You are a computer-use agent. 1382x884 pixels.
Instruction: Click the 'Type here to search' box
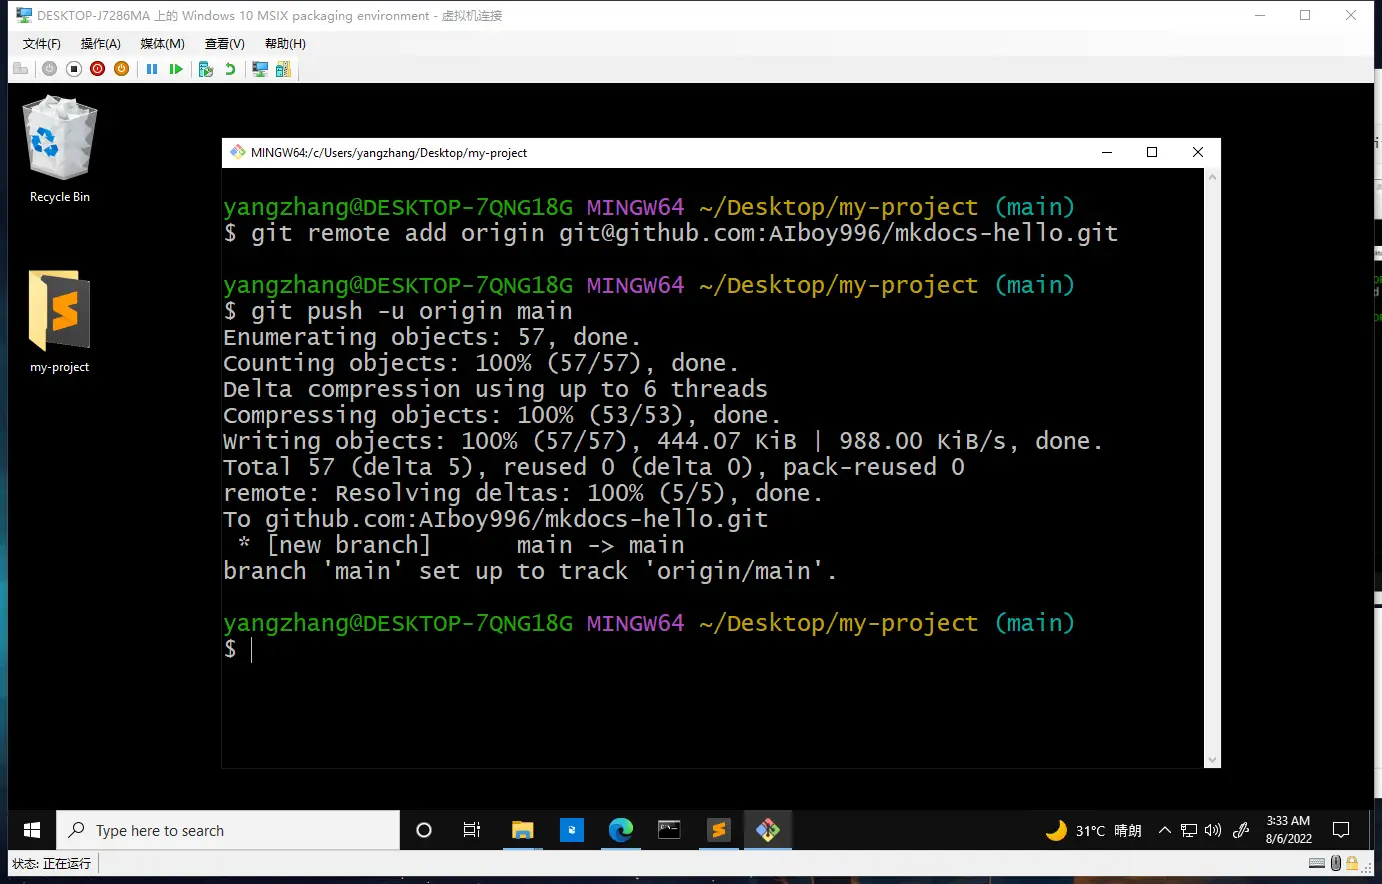(228, 831)
